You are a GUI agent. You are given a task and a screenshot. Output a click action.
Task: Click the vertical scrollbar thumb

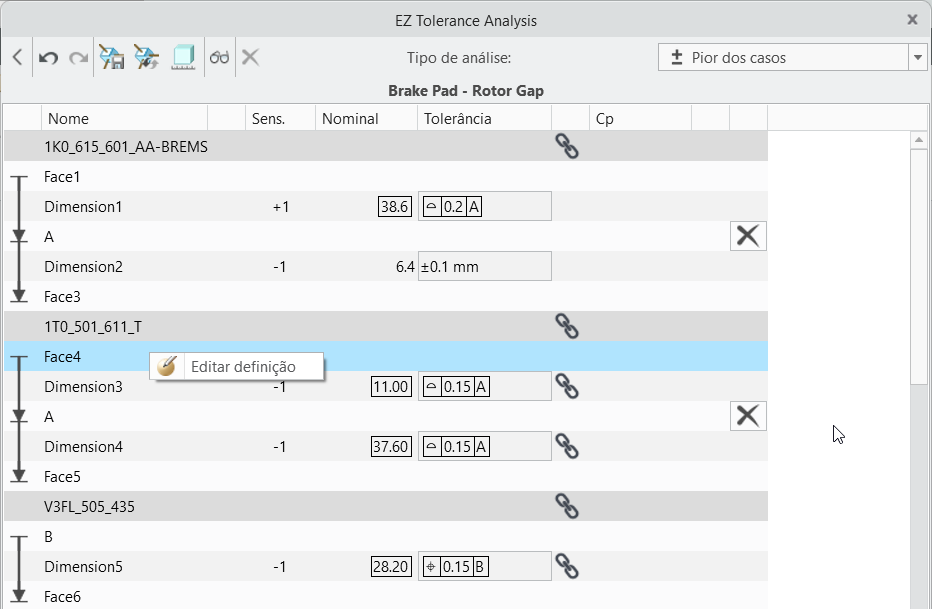tap(919, 266)
